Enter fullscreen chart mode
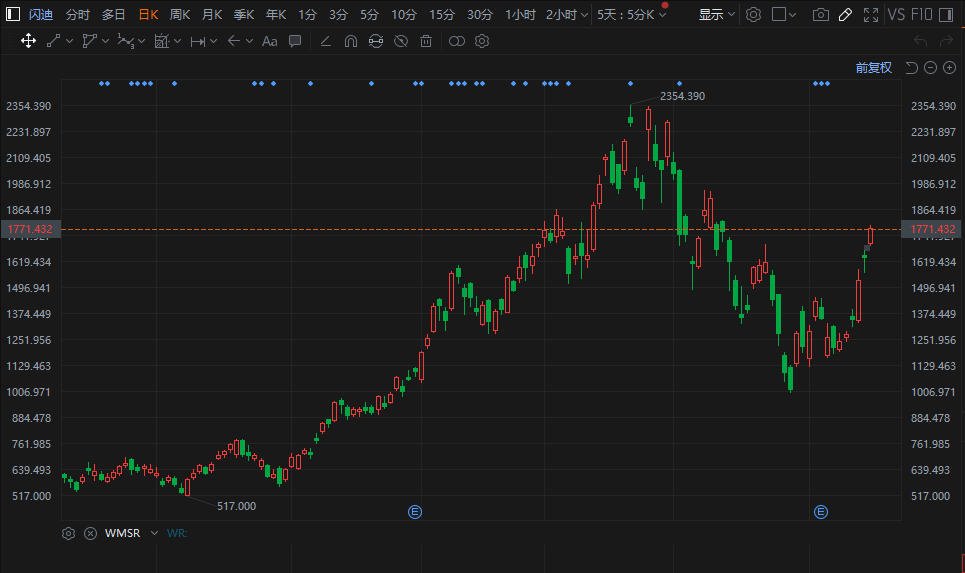The width and height of the screenshot is (965, 573). click(871, 14)
